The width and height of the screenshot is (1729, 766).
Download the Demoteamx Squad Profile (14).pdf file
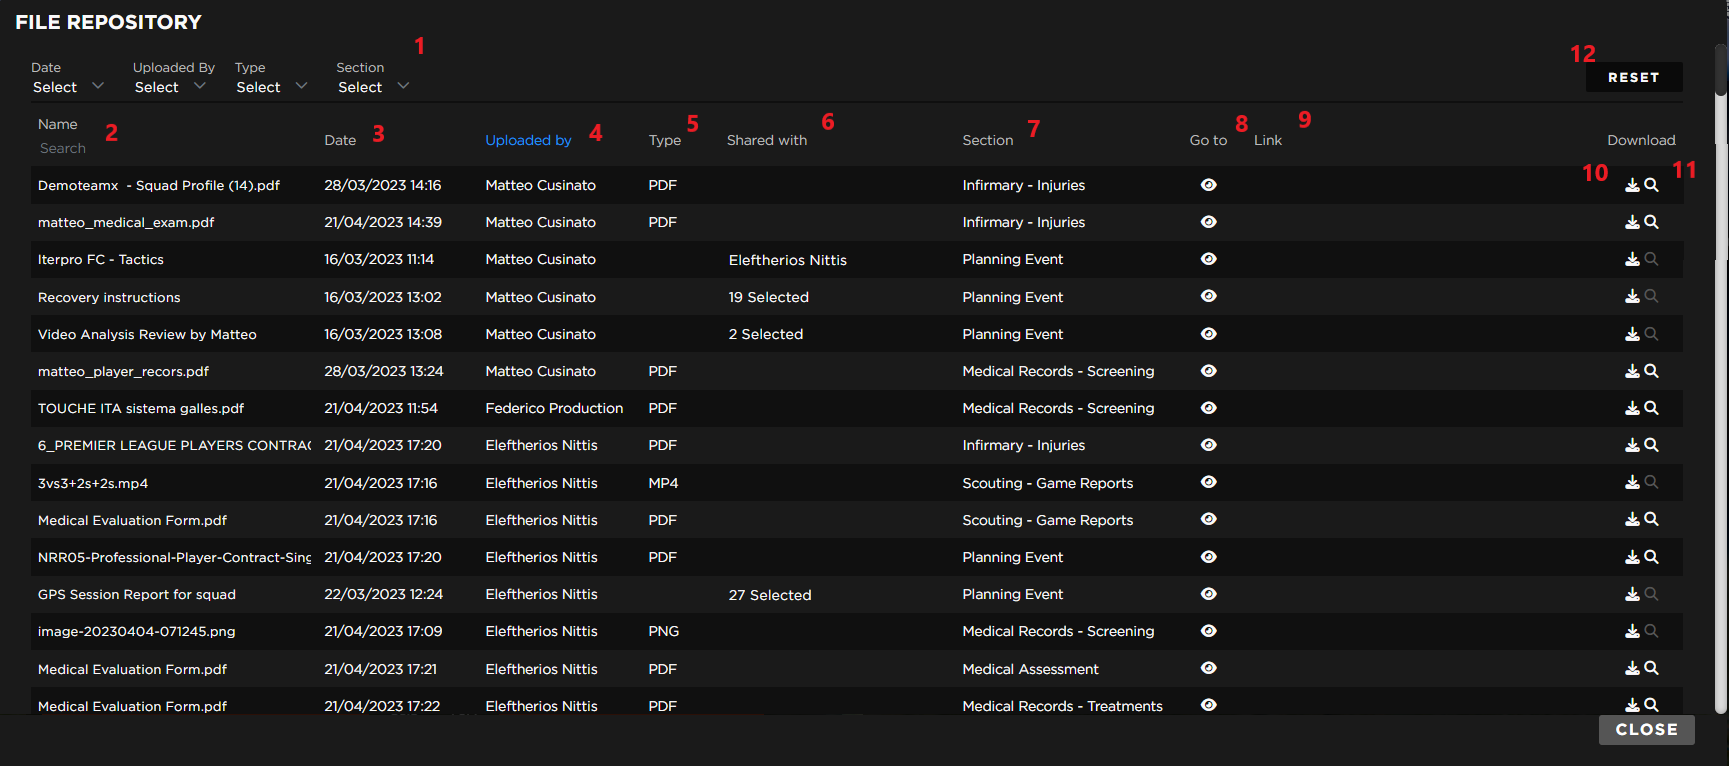(1631, 185)
